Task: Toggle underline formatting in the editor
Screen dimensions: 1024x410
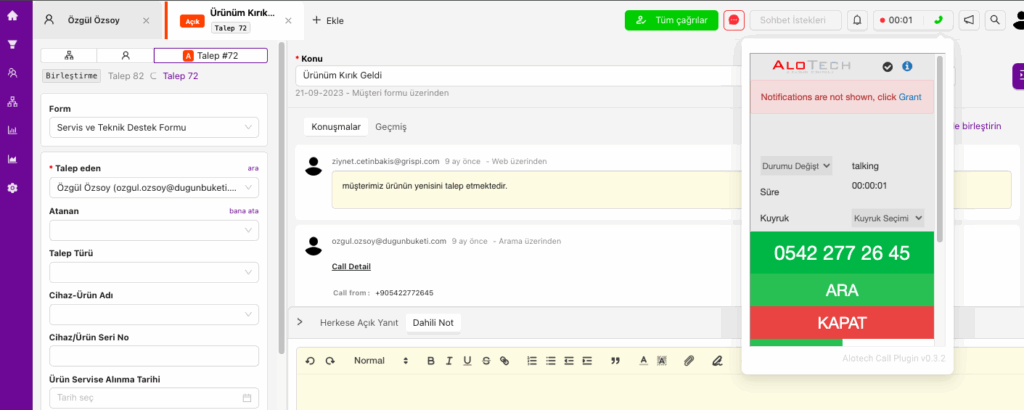Action: click(x=467, y=360)
